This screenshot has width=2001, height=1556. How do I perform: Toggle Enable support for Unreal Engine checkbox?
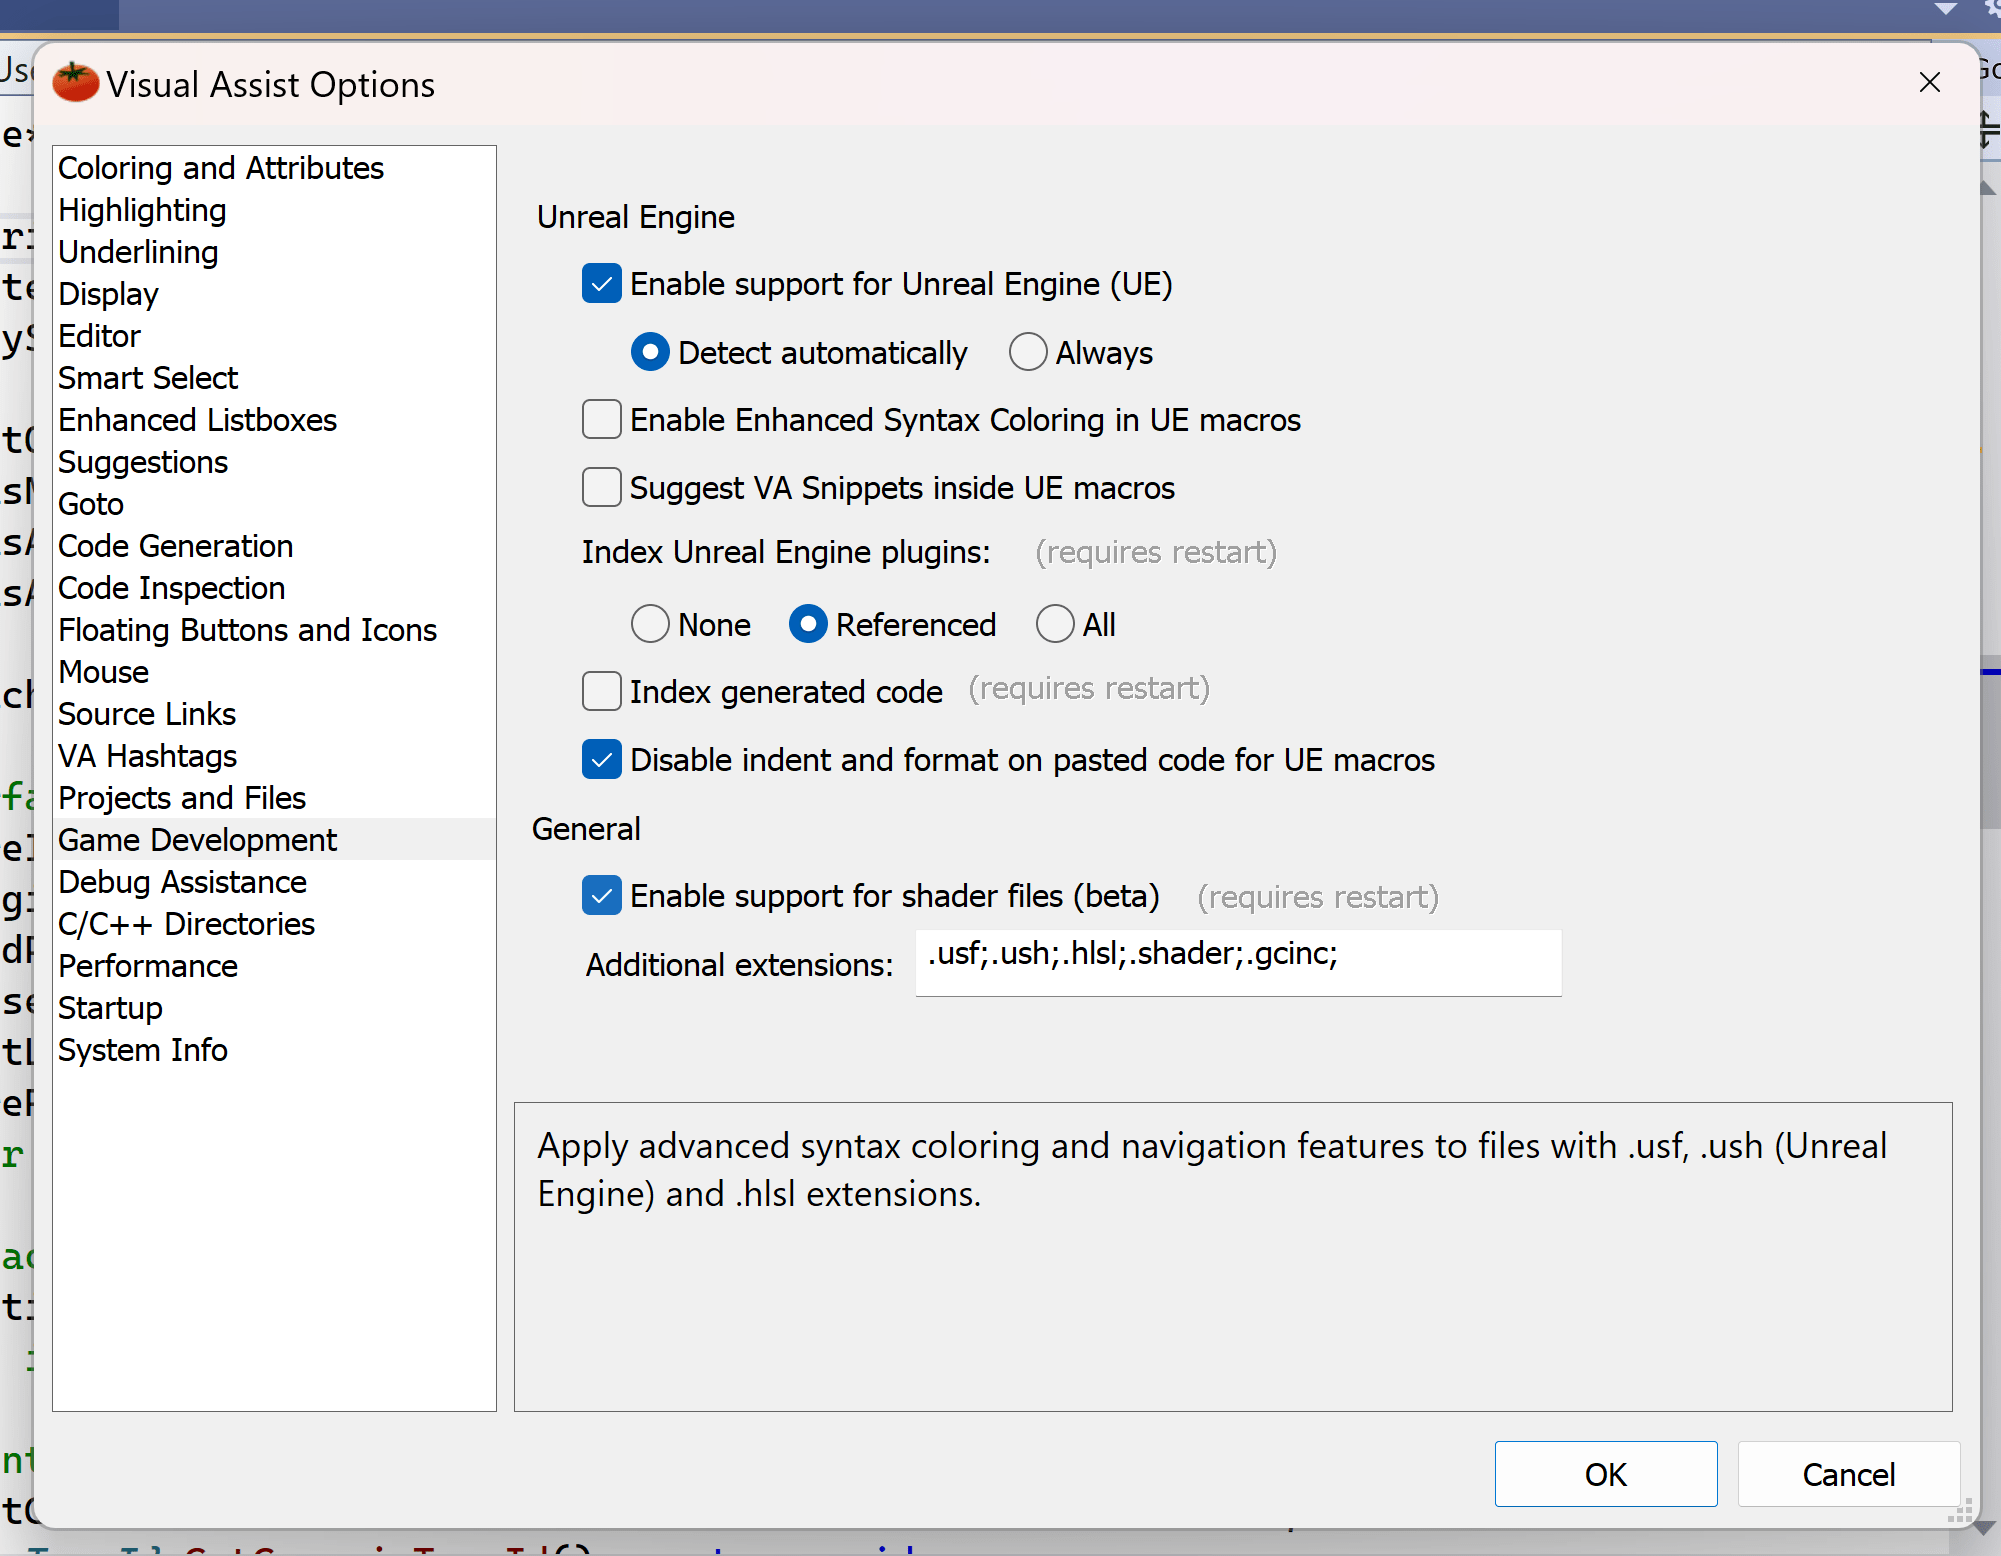point(601,284)
